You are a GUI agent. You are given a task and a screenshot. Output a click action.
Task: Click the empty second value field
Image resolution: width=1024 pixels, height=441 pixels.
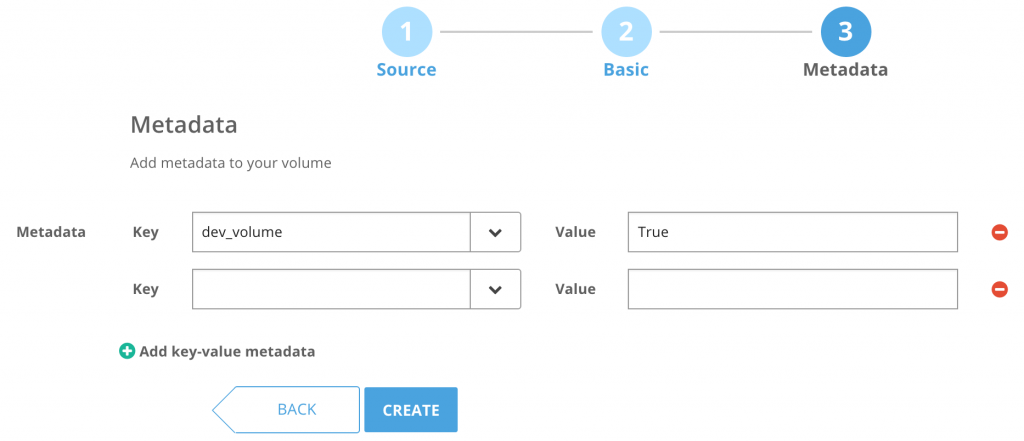792,289
